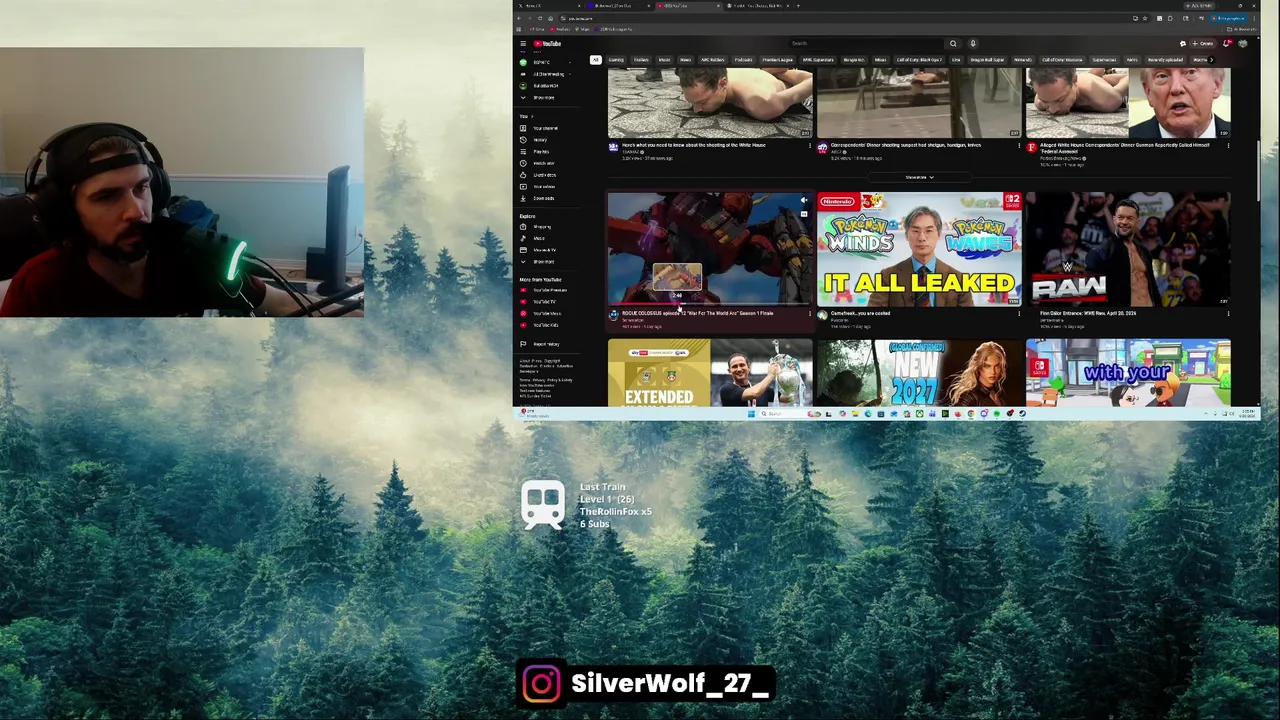Viewport: 1280px width, 720px height.
Task: Open the Pokemon IT ALL LEAKED thumbnail
Action: tap(919, 248)
